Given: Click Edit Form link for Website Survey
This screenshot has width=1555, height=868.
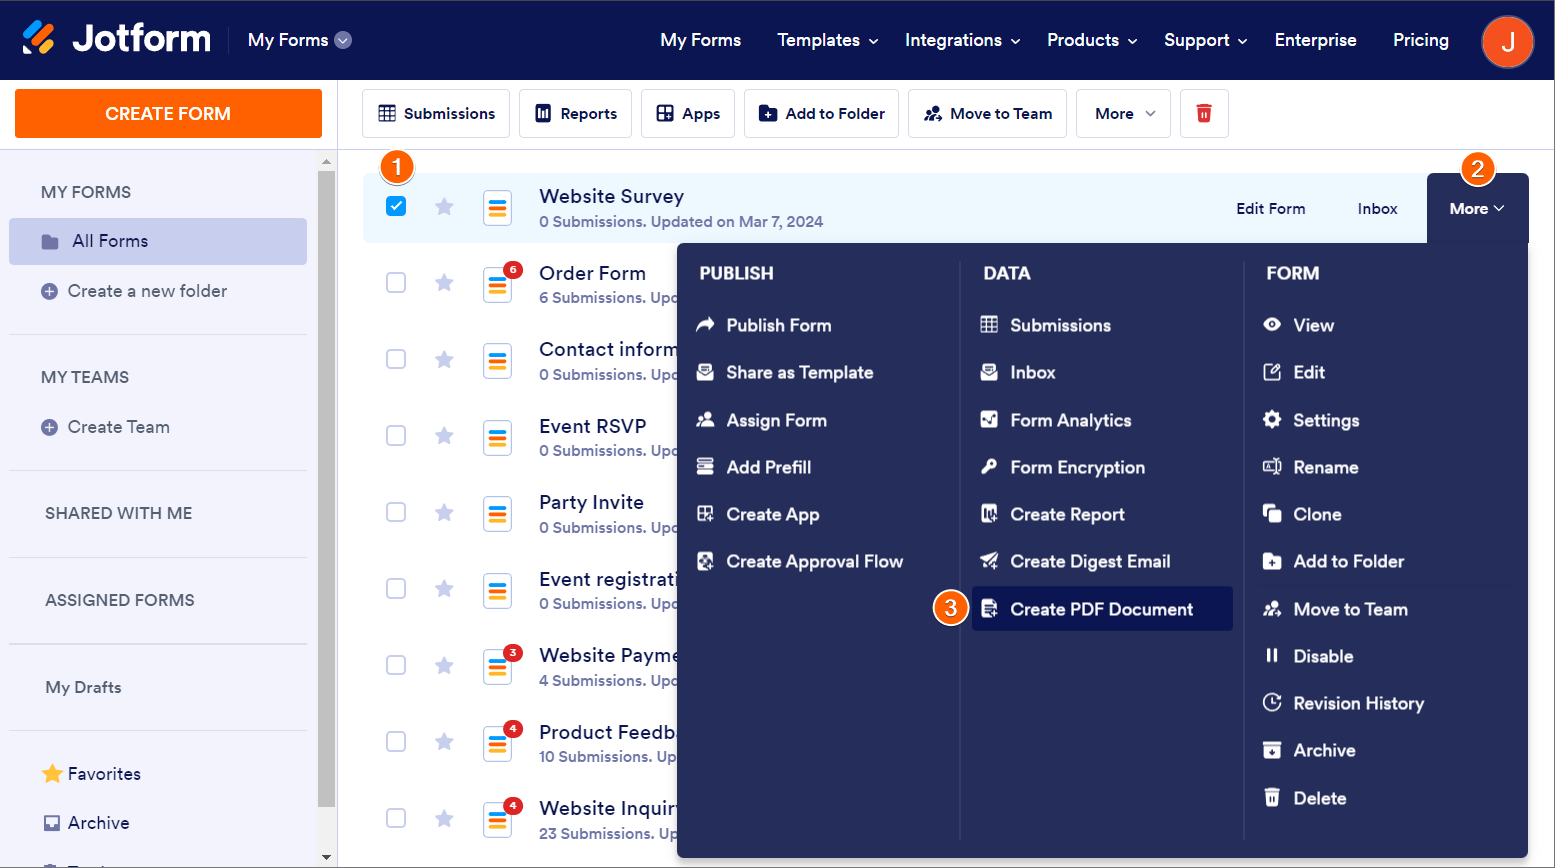Looking at the screenshot, I should [1270, 209].
